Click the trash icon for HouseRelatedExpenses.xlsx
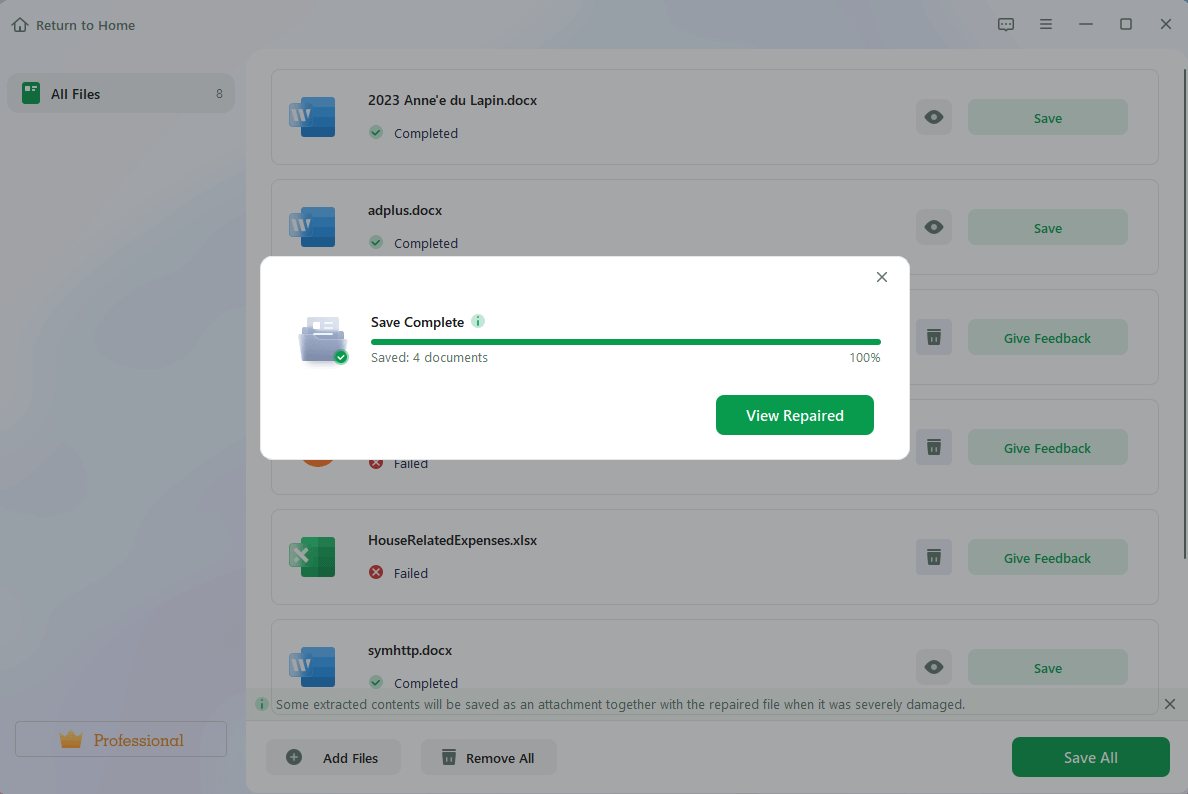The image size is (1188, 794). [933, 557]
